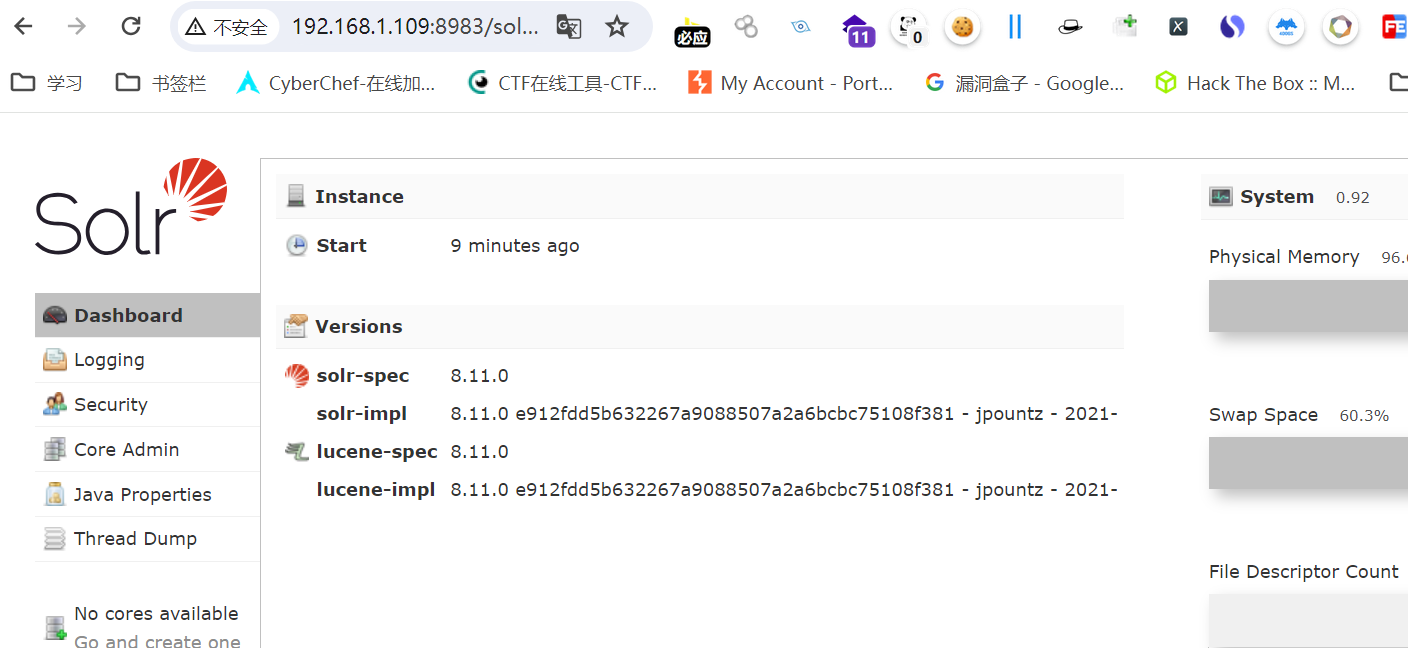This screenshot has width=1408, height=648.
Task: Click the '9 minutes ago' start time
Action: pyautogui.click(x=515, y=246)
